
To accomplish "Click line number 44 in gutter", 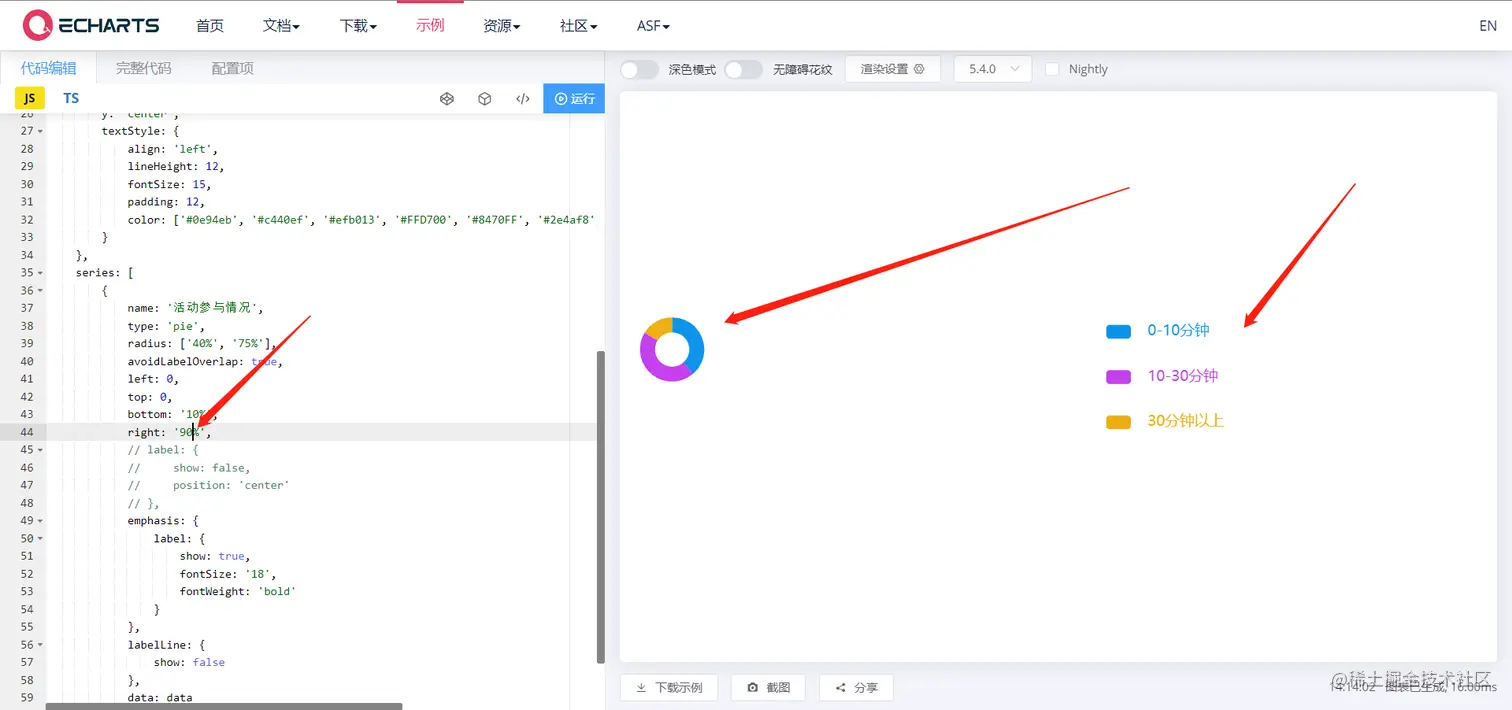I will pos(26,432).
